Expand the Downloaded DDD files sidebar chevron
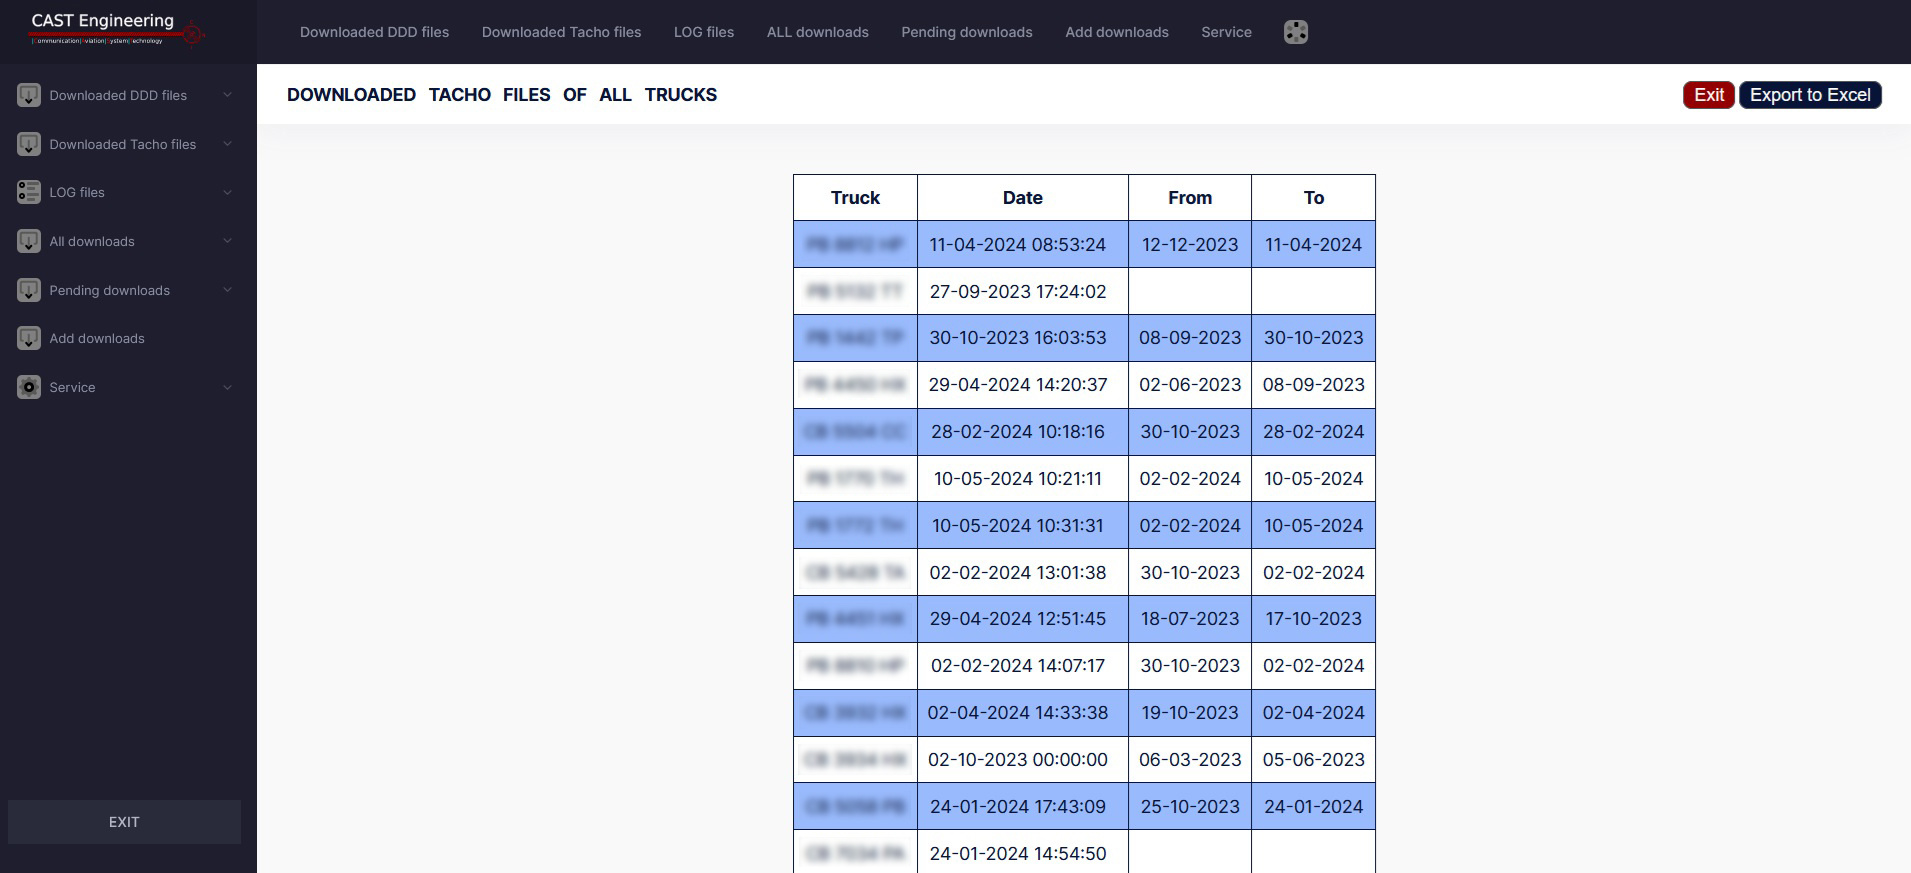1911x873 pixels. pos(227,95)
